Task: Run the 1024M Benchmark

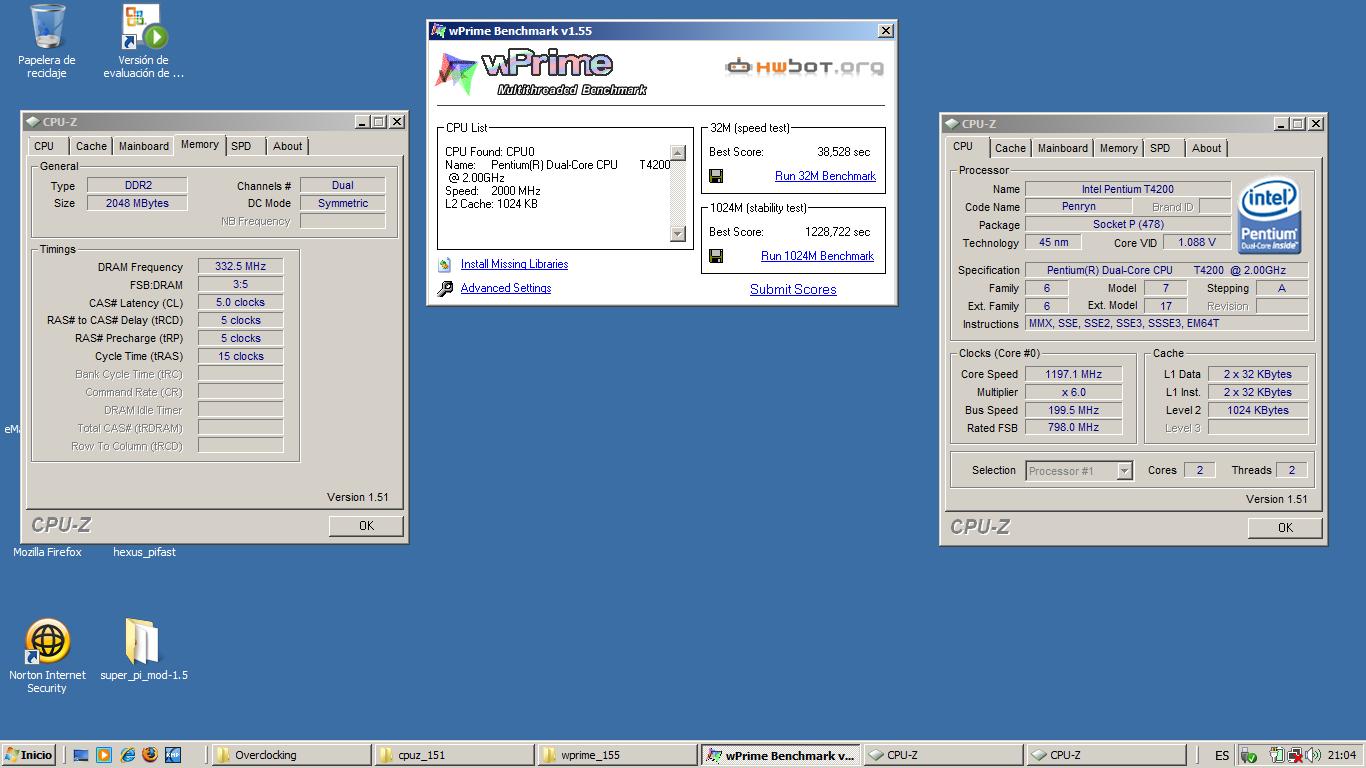Action: [x=817, y=256]
